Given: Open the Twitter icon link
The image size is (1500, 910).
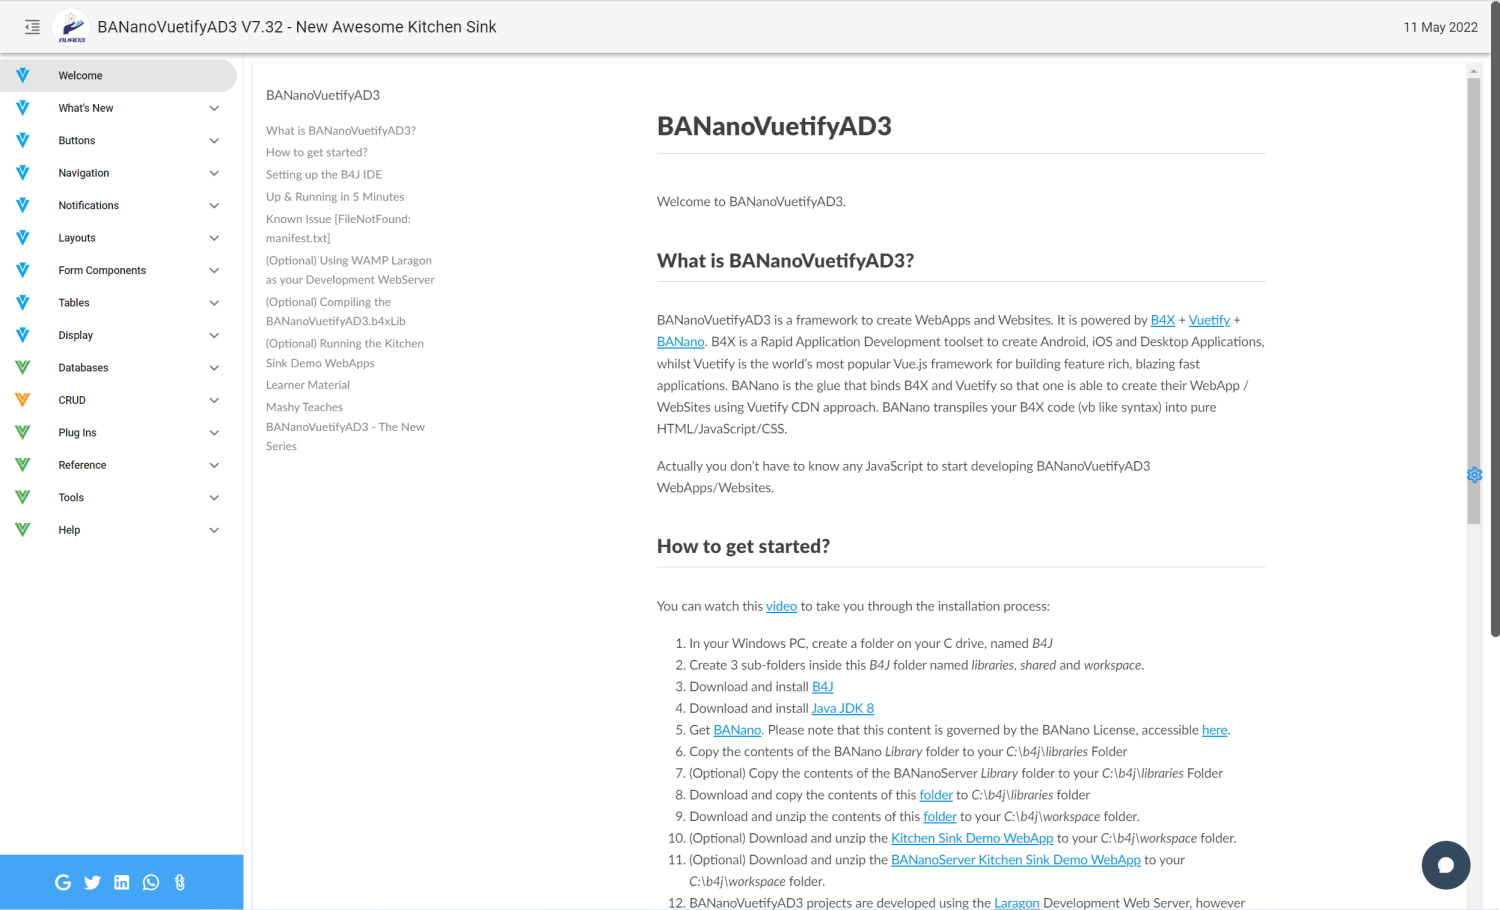Looking at the screenshot, I should pos(92,882).
